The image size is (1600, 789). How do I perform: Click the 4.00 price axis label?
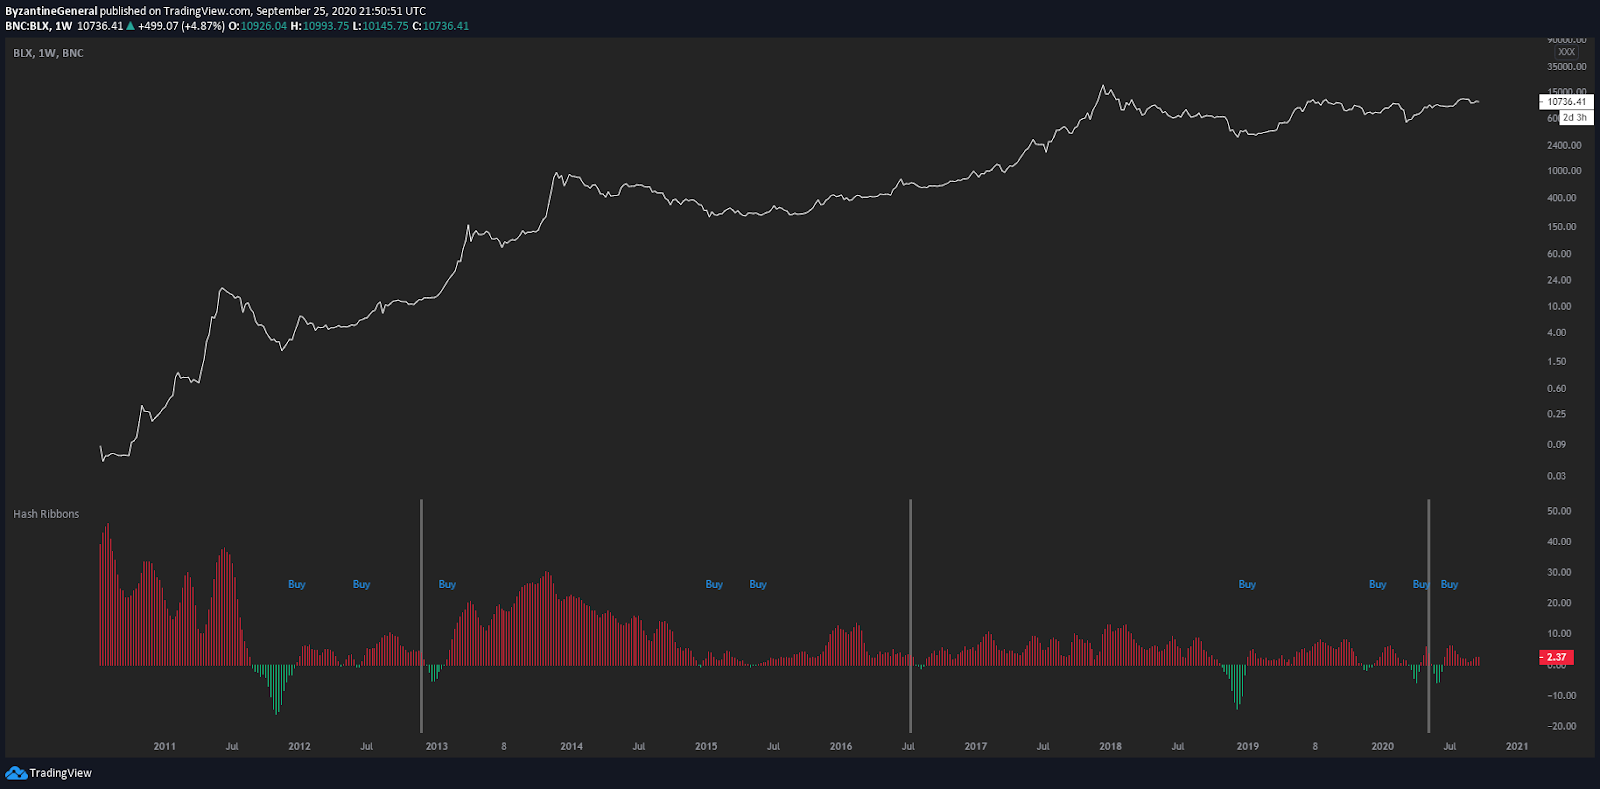(x=1557, y=333)
